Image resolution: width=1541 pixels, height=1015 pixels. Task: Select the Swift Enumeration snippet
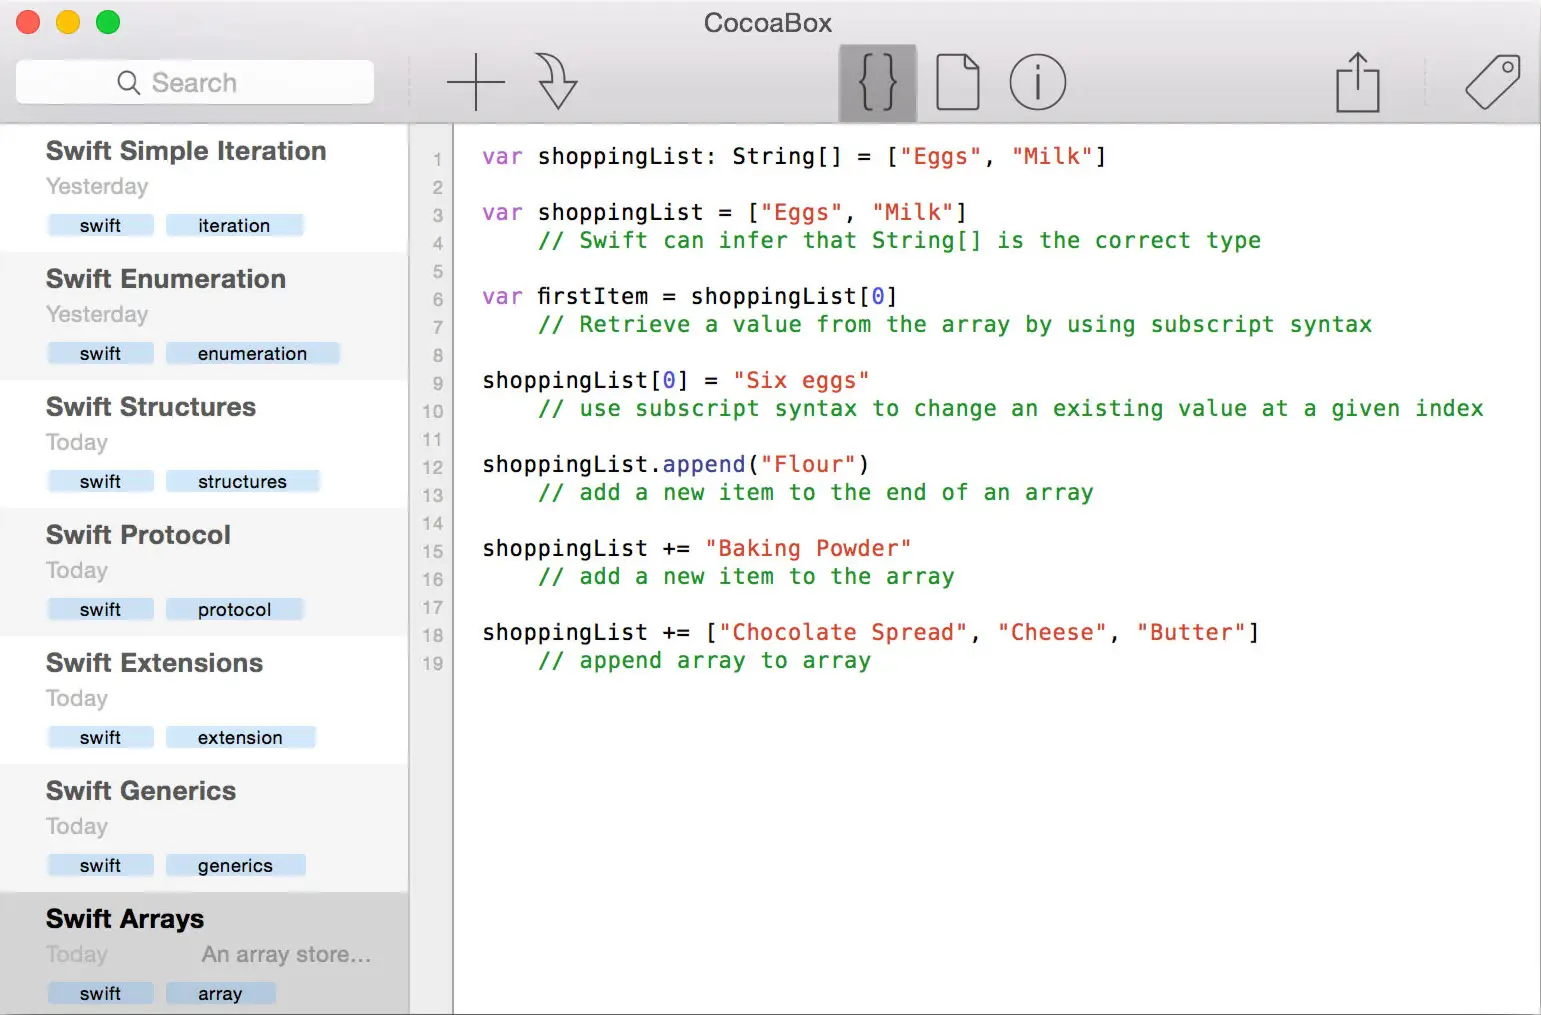tap(204, 316)
